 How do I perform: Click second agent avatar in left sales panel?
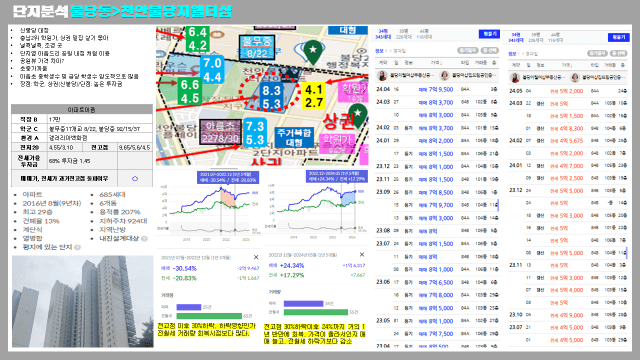pyautogui.click(x=444, y=76)
